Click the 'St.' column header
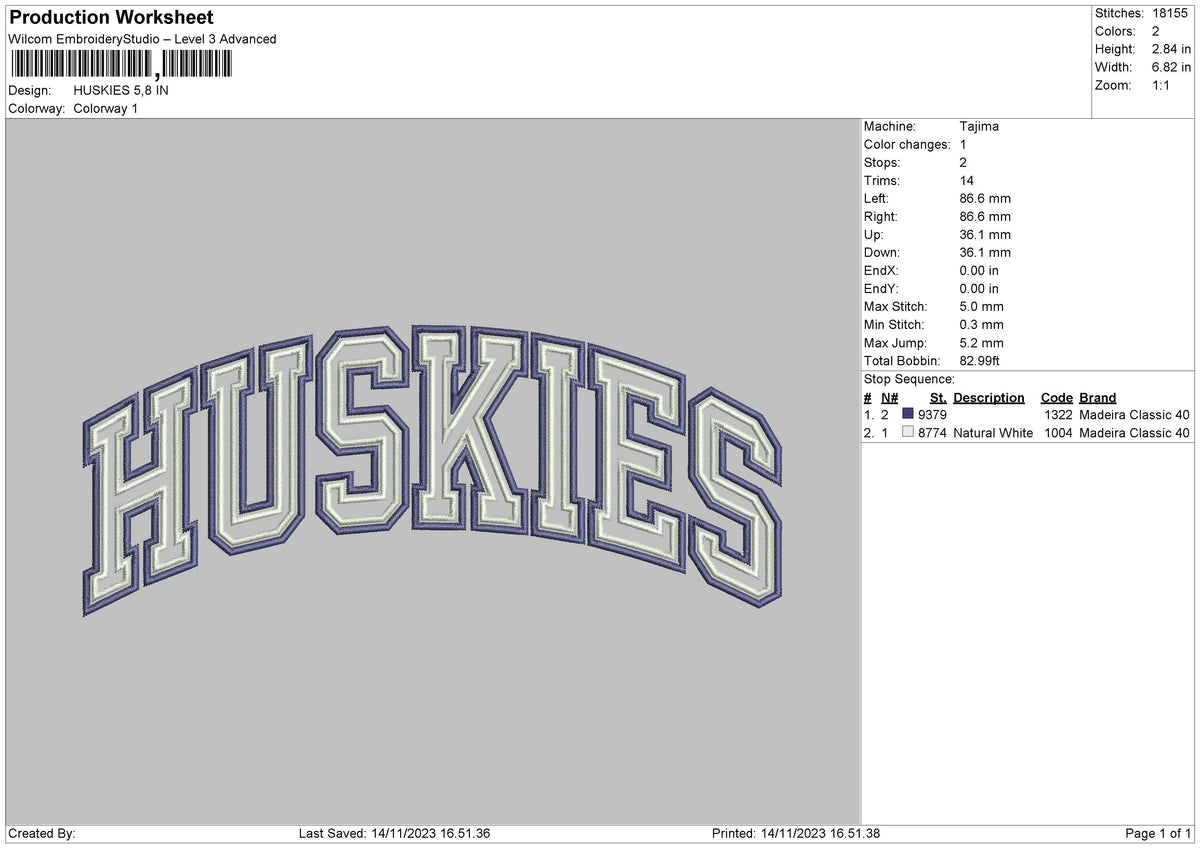Viewport: 1200px width, 848px height. pyautogui.click(x=938, y=397)
